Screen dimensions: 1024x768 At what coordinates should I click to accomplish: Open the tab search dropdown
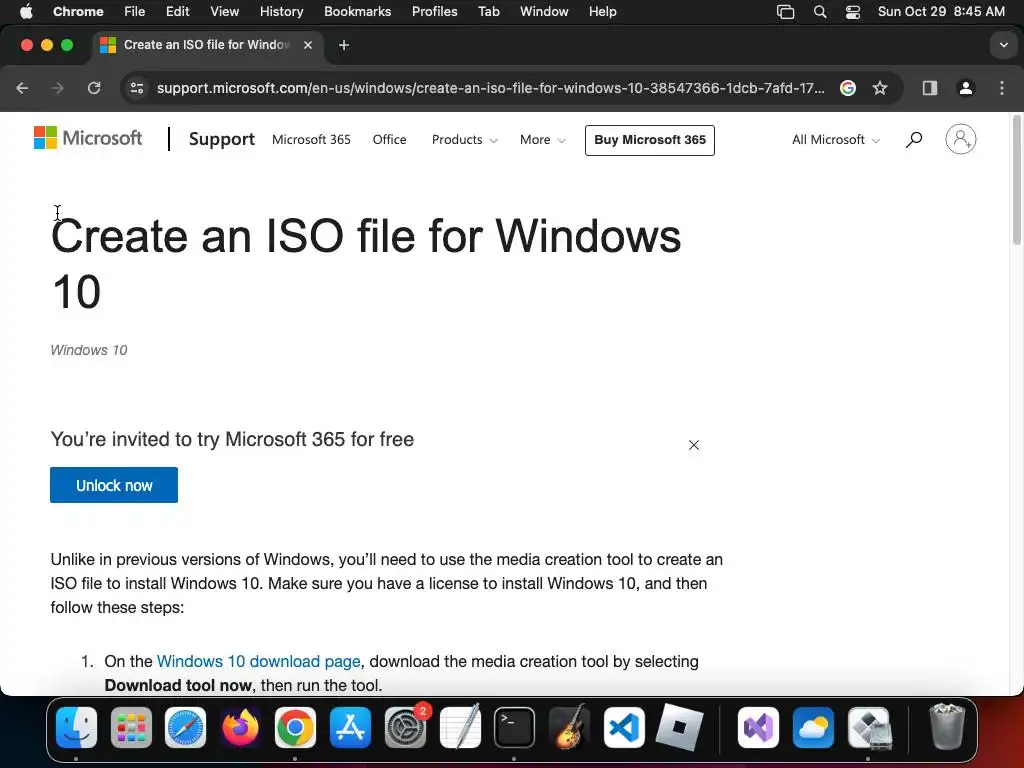pyautogui.click(x=1004, y=45)
